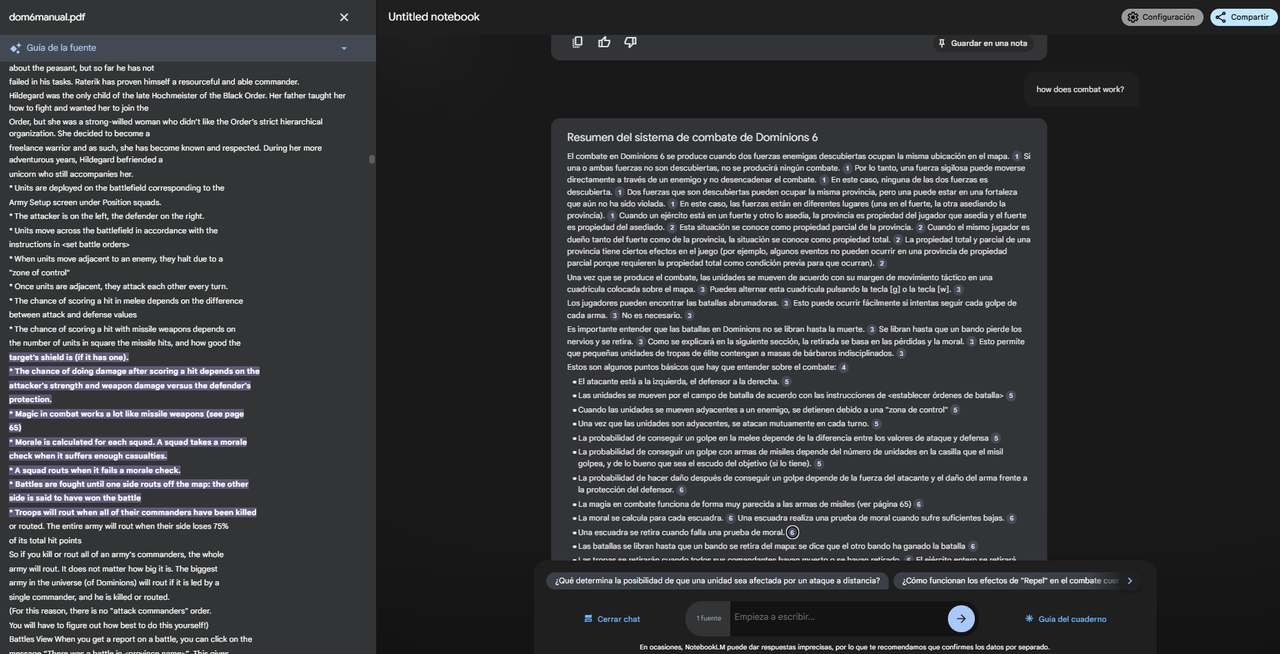
Task: Click source line '* A squad routs when it fails a morale check.'
Action: [95, 470]
